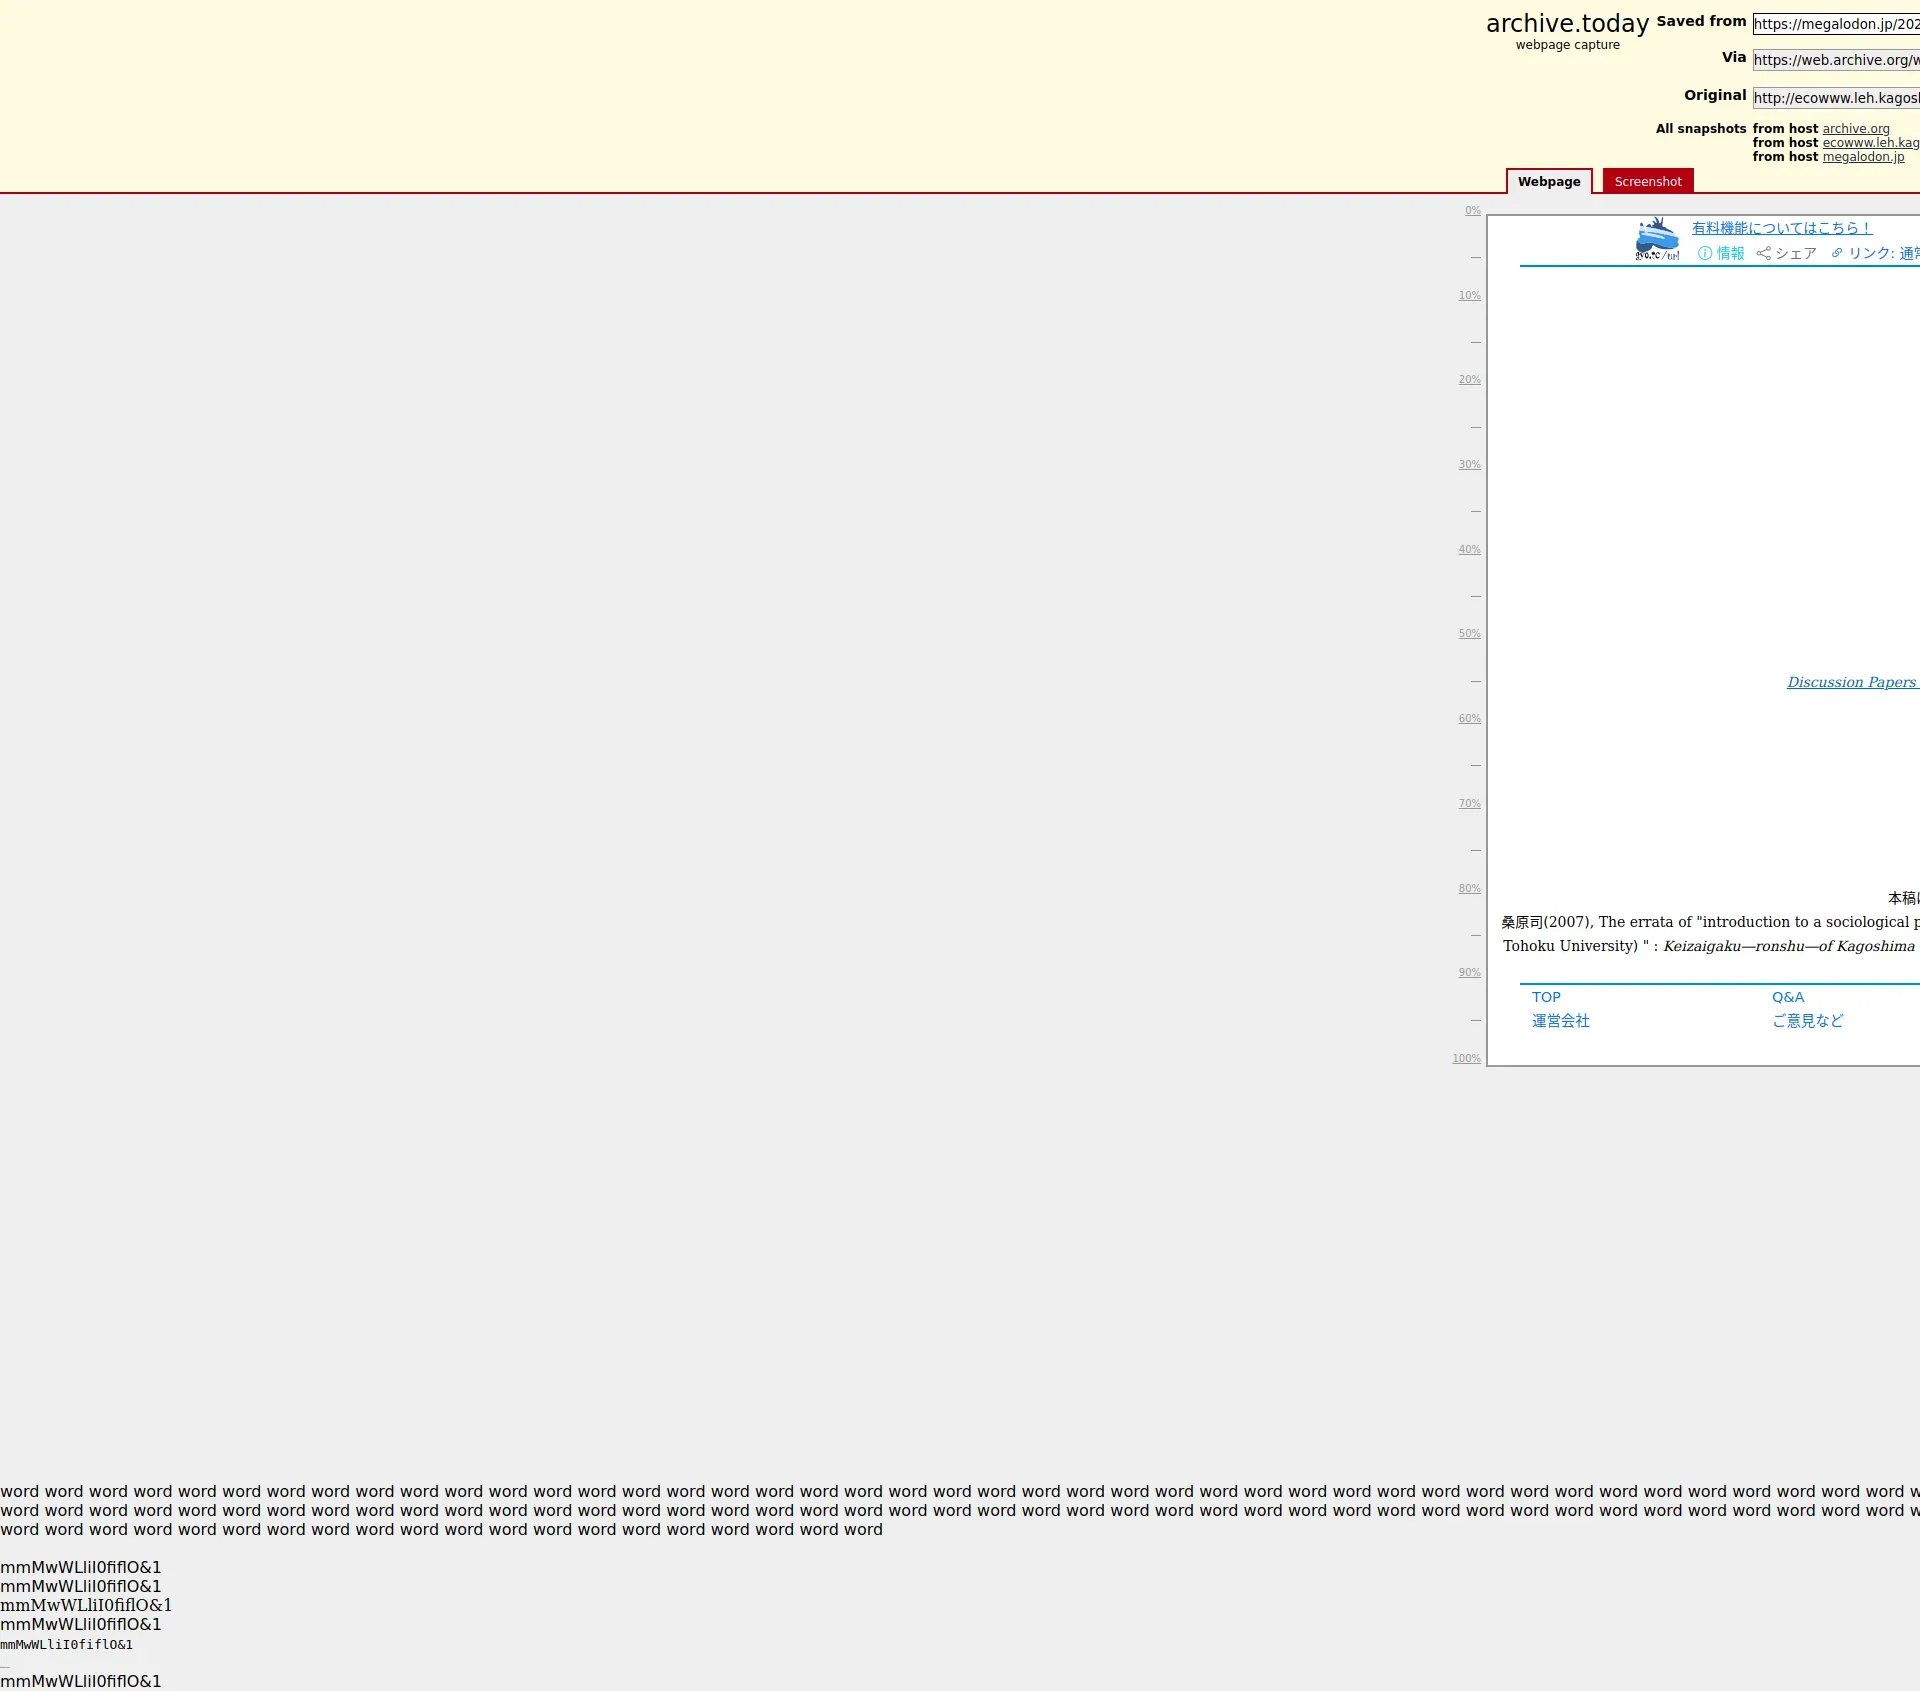
Task: Open the Q&A footer link
Action: pos(1788,997)
